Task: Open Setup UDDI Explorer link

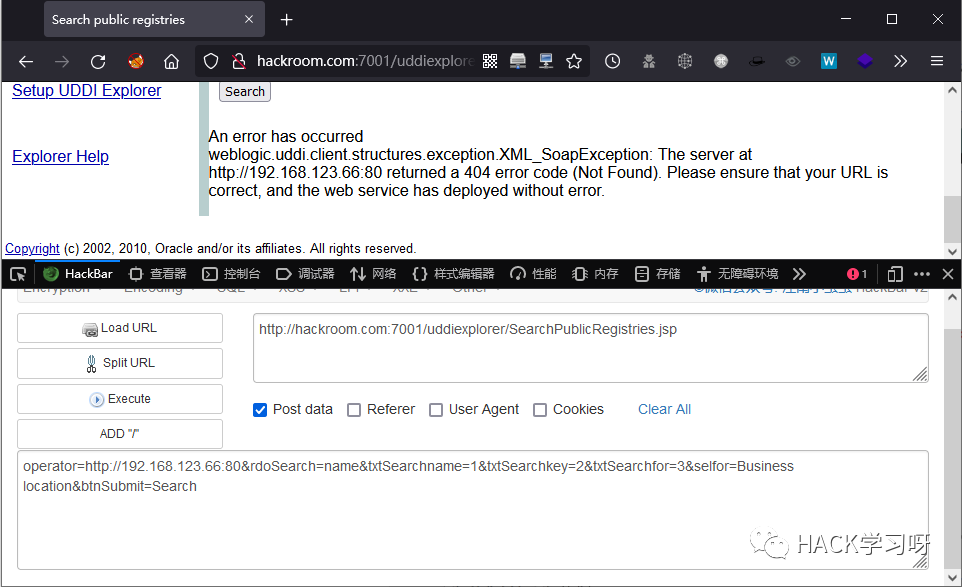Action: pos(87,91)
